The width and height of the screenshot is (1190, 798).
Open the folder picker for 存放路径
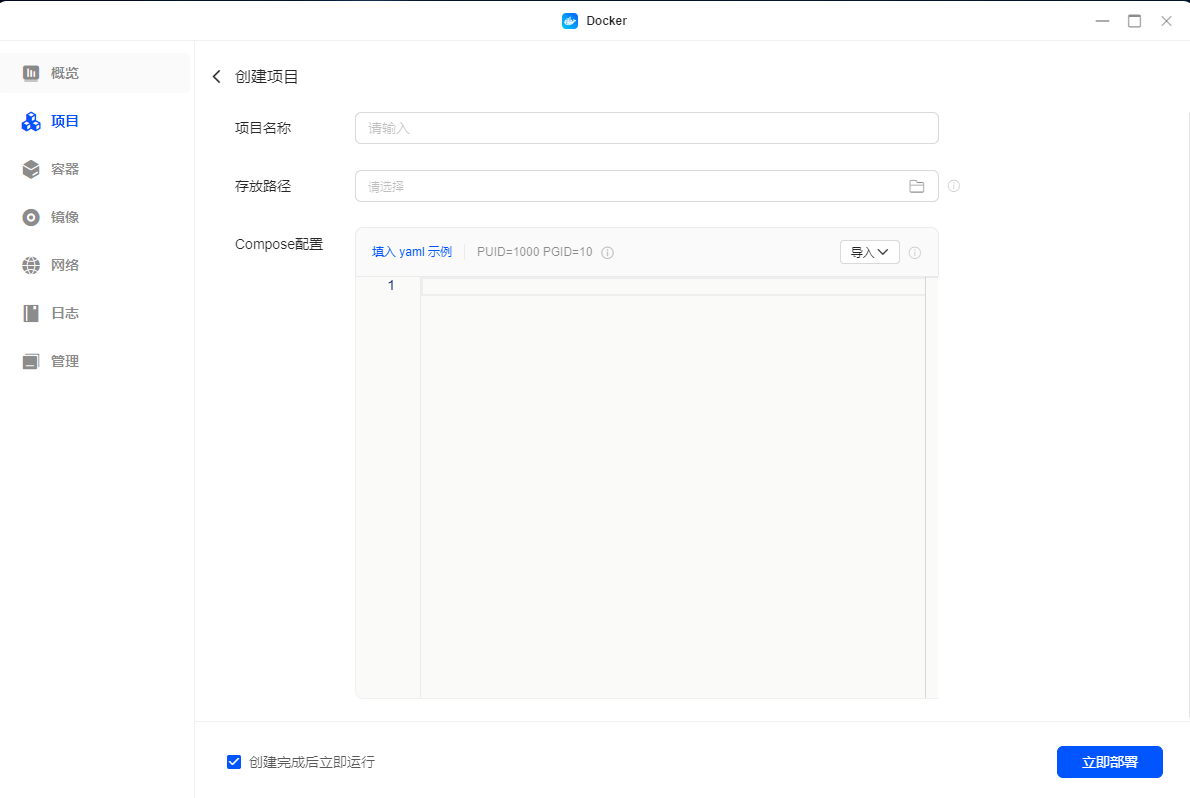917,186
